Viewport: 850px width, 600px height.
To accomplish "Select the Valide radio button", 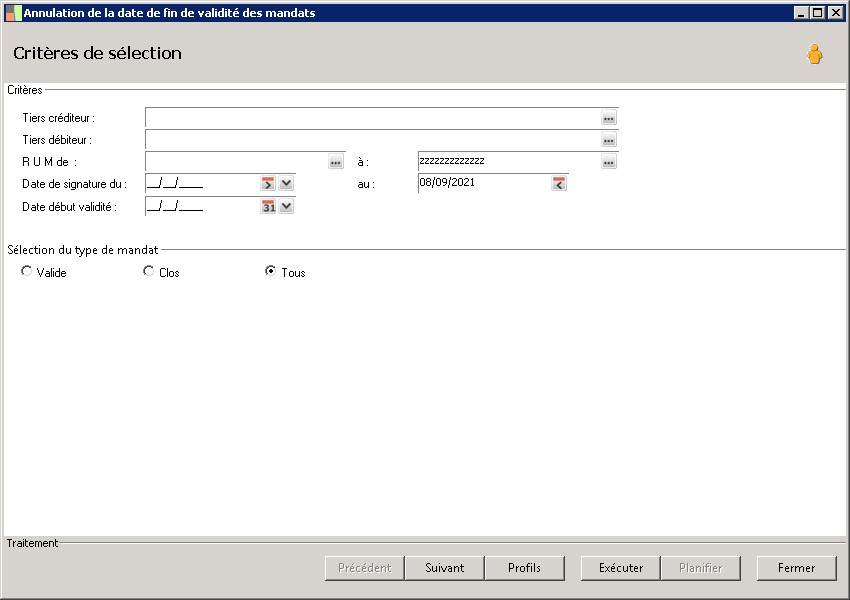I will point(27,270).
